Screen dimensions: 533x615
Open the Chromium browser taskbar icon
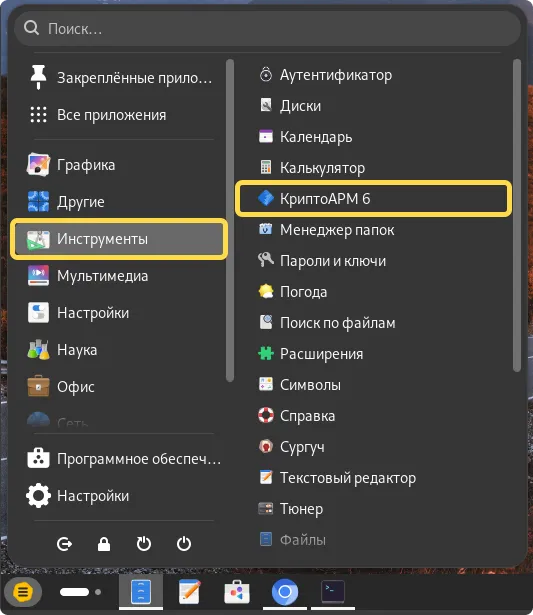285,591
